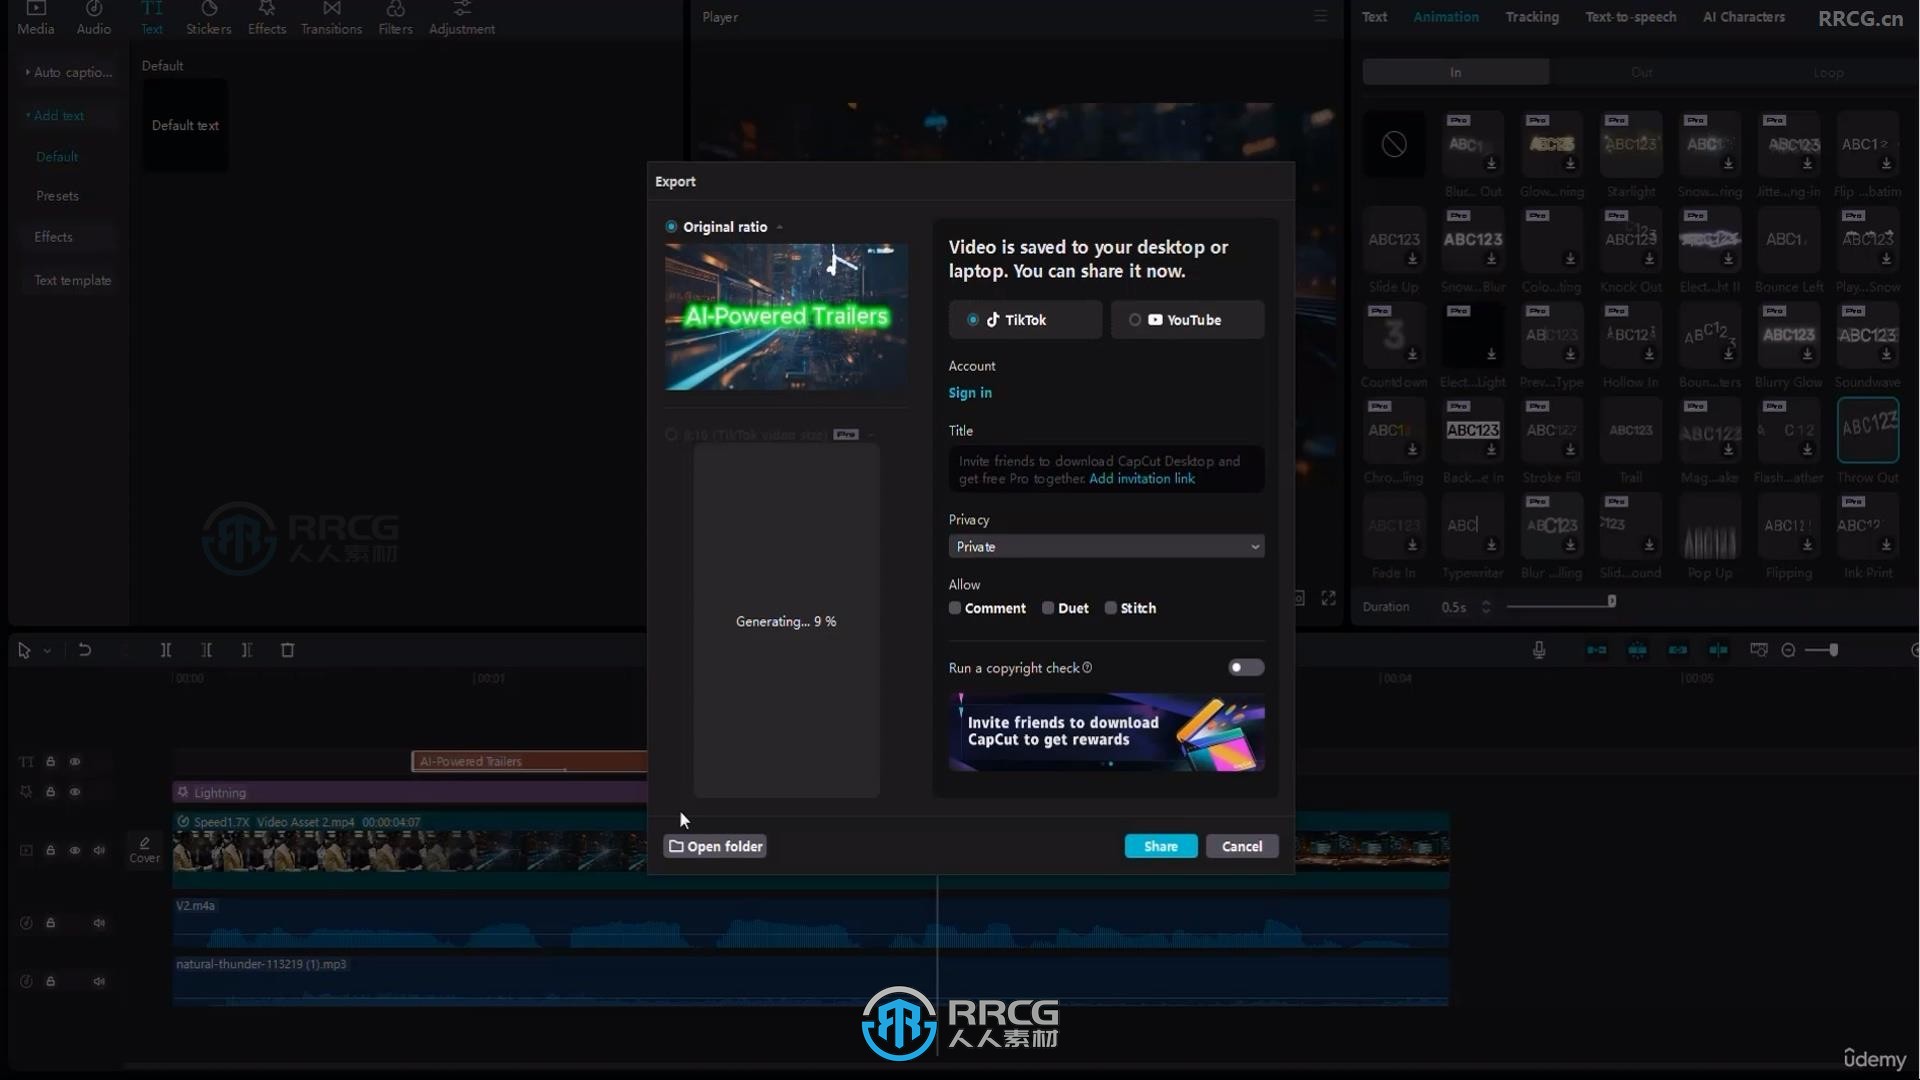Select the Typewriter animation preset
This screenshot has width=1920, height=1080.
[x=1472, y=527]
